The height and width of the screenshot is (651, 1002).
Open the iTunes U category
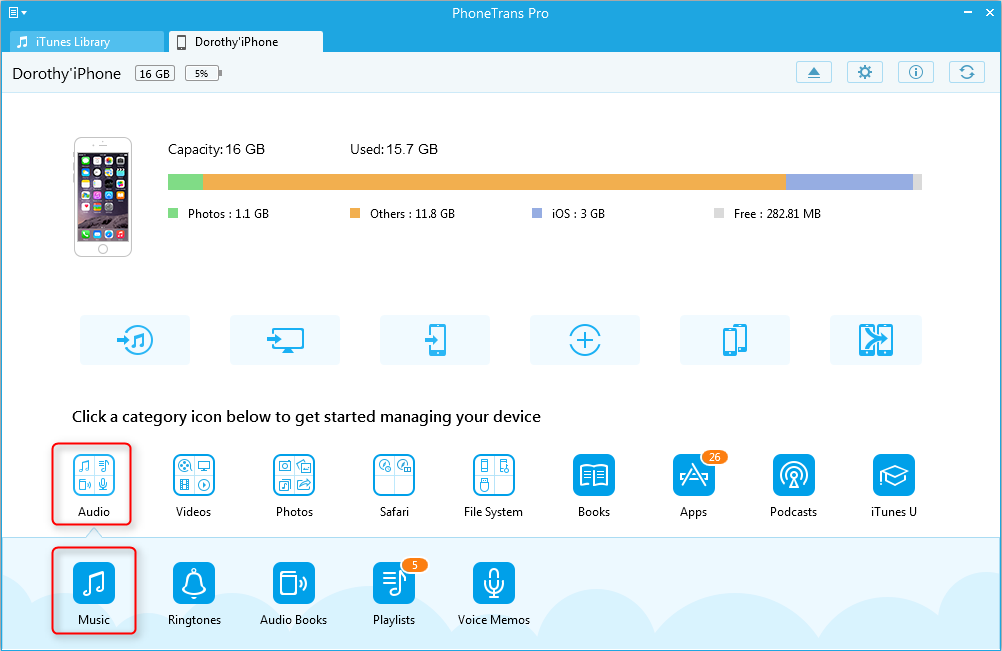click(x=894, y=475)
